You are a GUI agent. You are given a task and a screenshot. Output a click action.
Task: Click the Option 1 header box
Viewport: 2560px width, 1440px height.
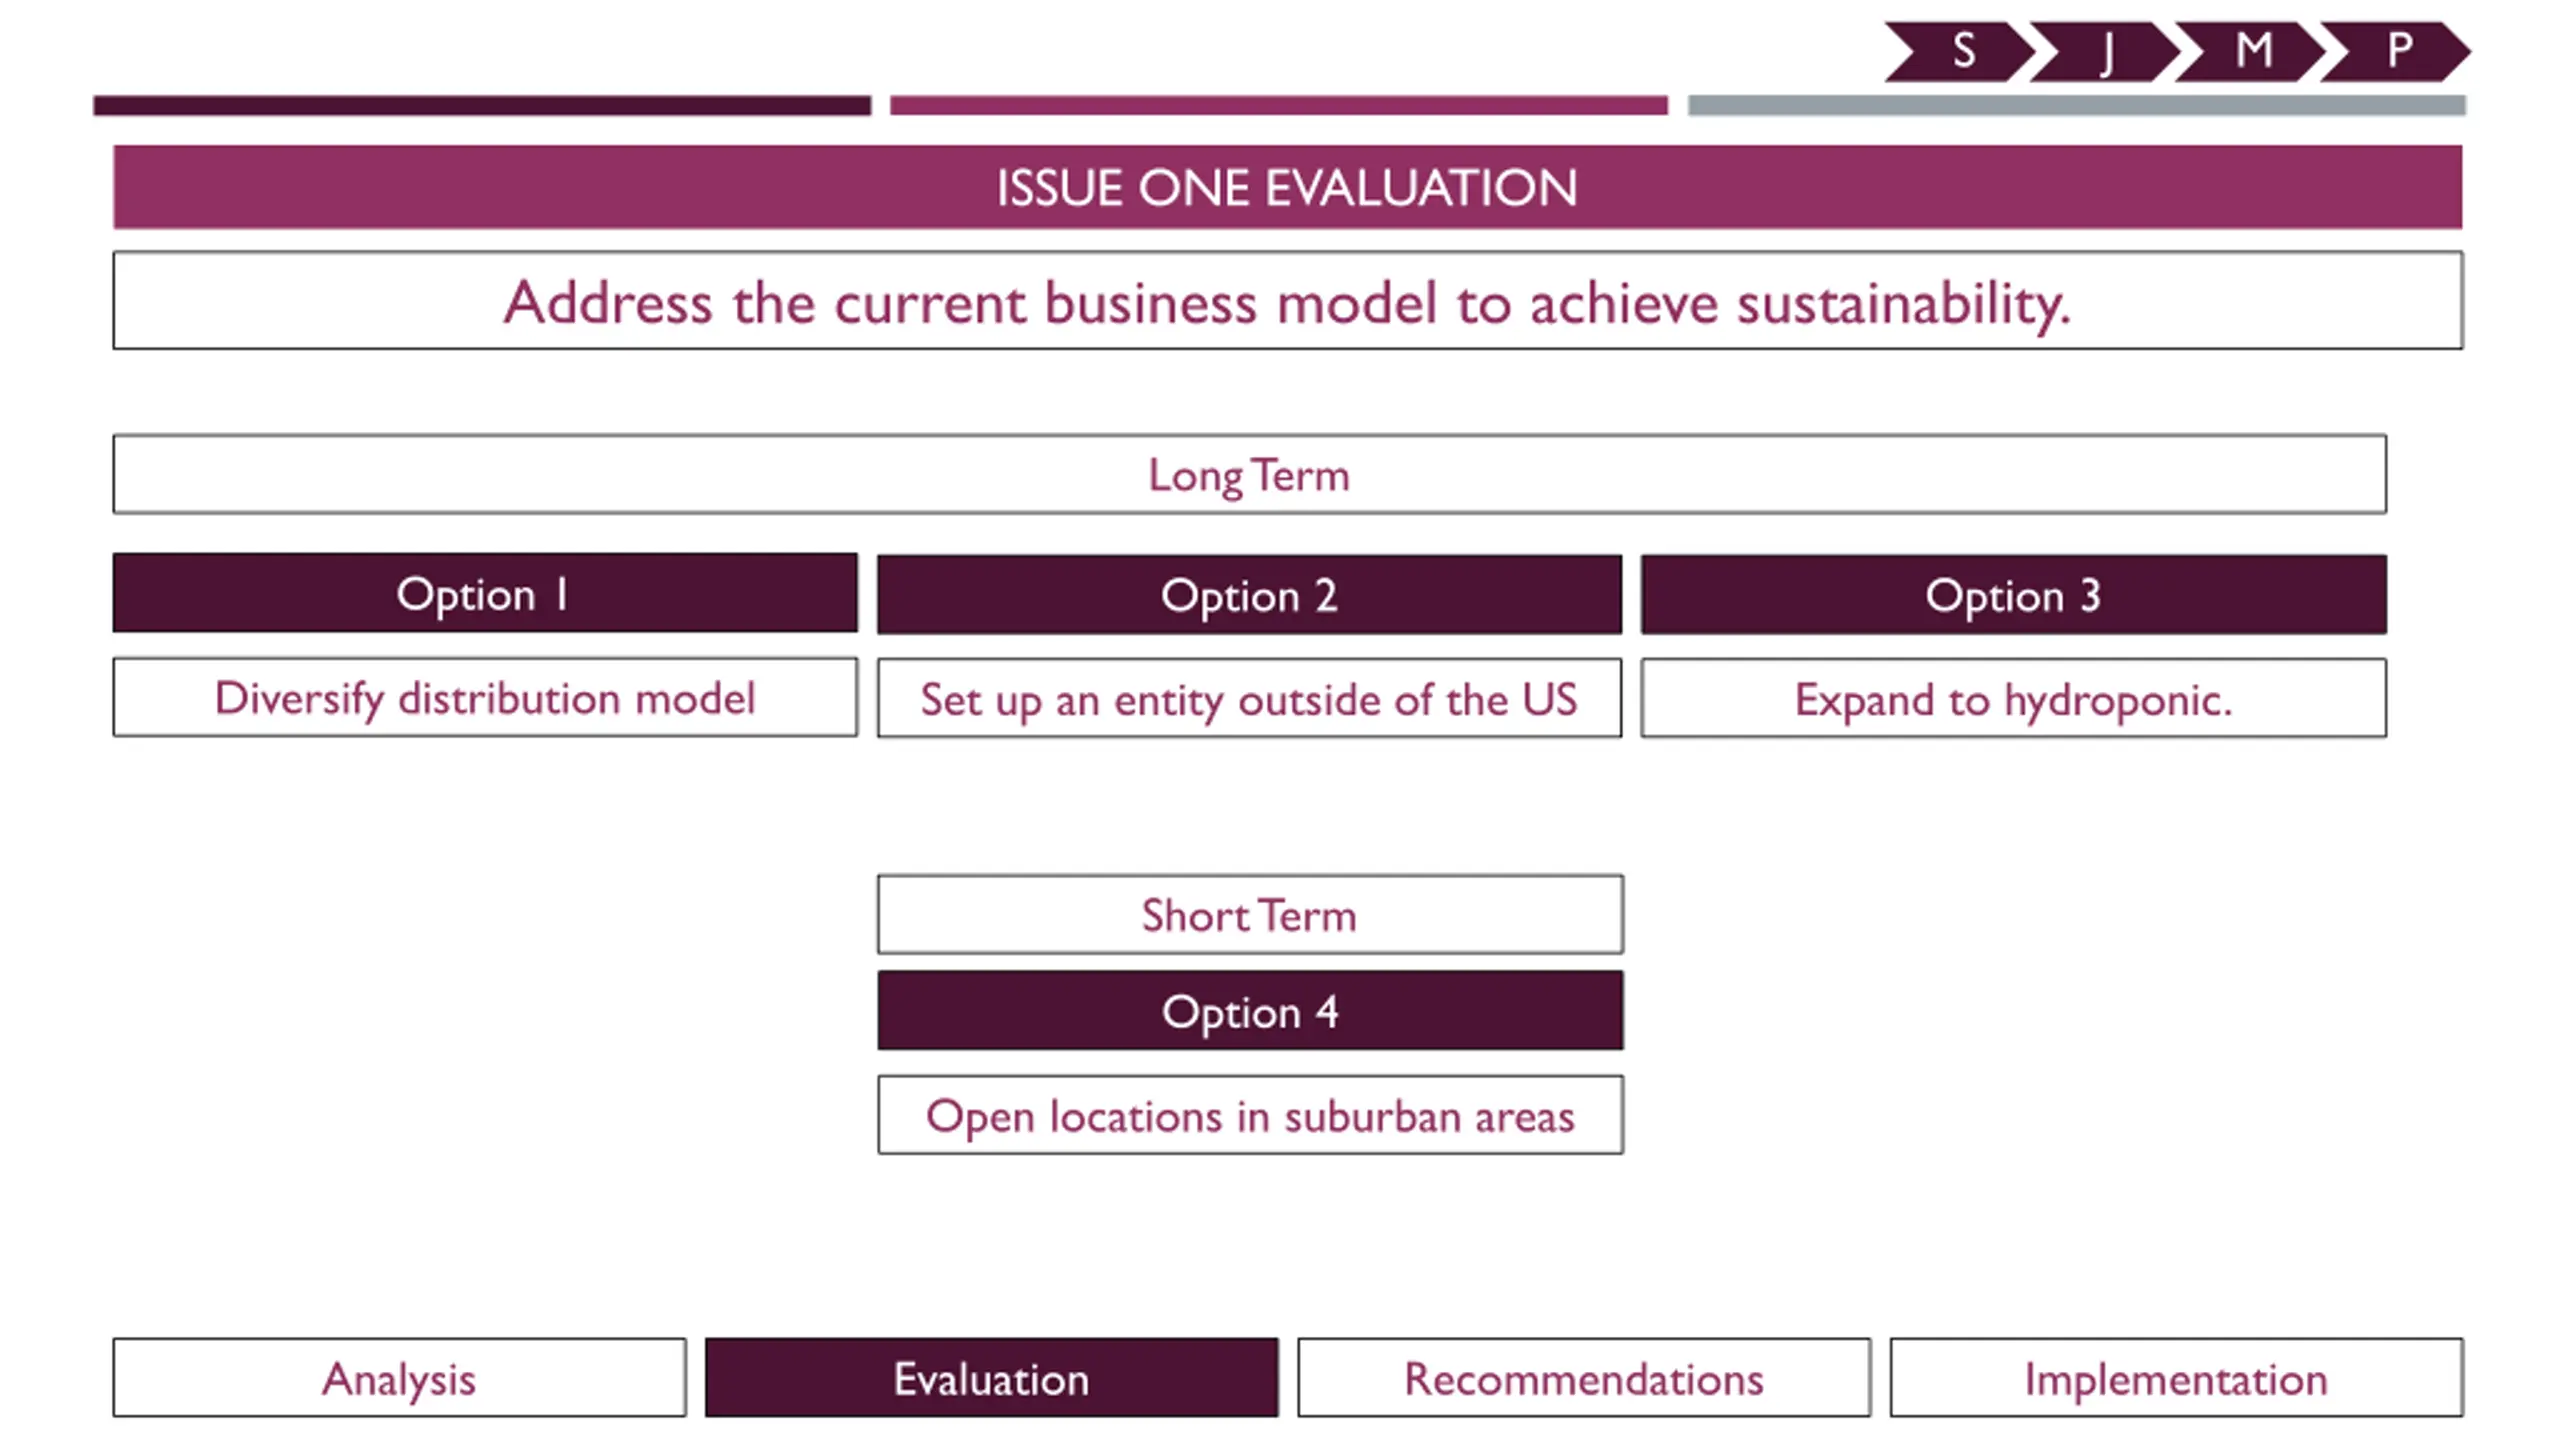(485, 593)
